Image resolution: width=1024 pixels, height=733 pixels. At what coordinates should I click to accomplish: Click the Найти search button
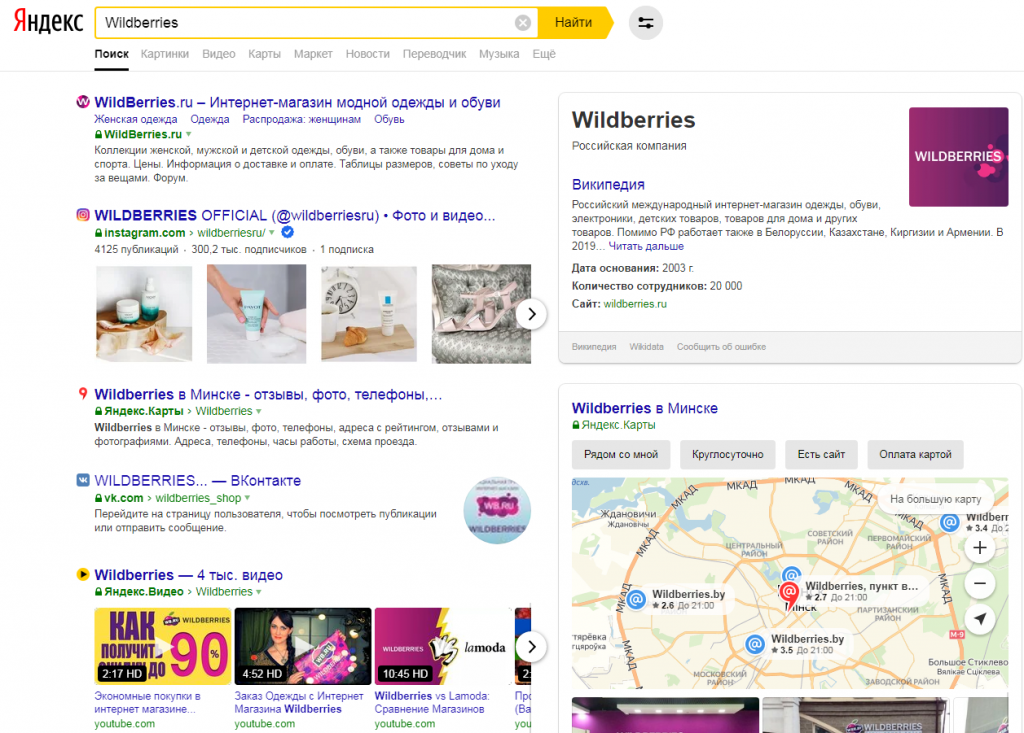coord(575,23)
